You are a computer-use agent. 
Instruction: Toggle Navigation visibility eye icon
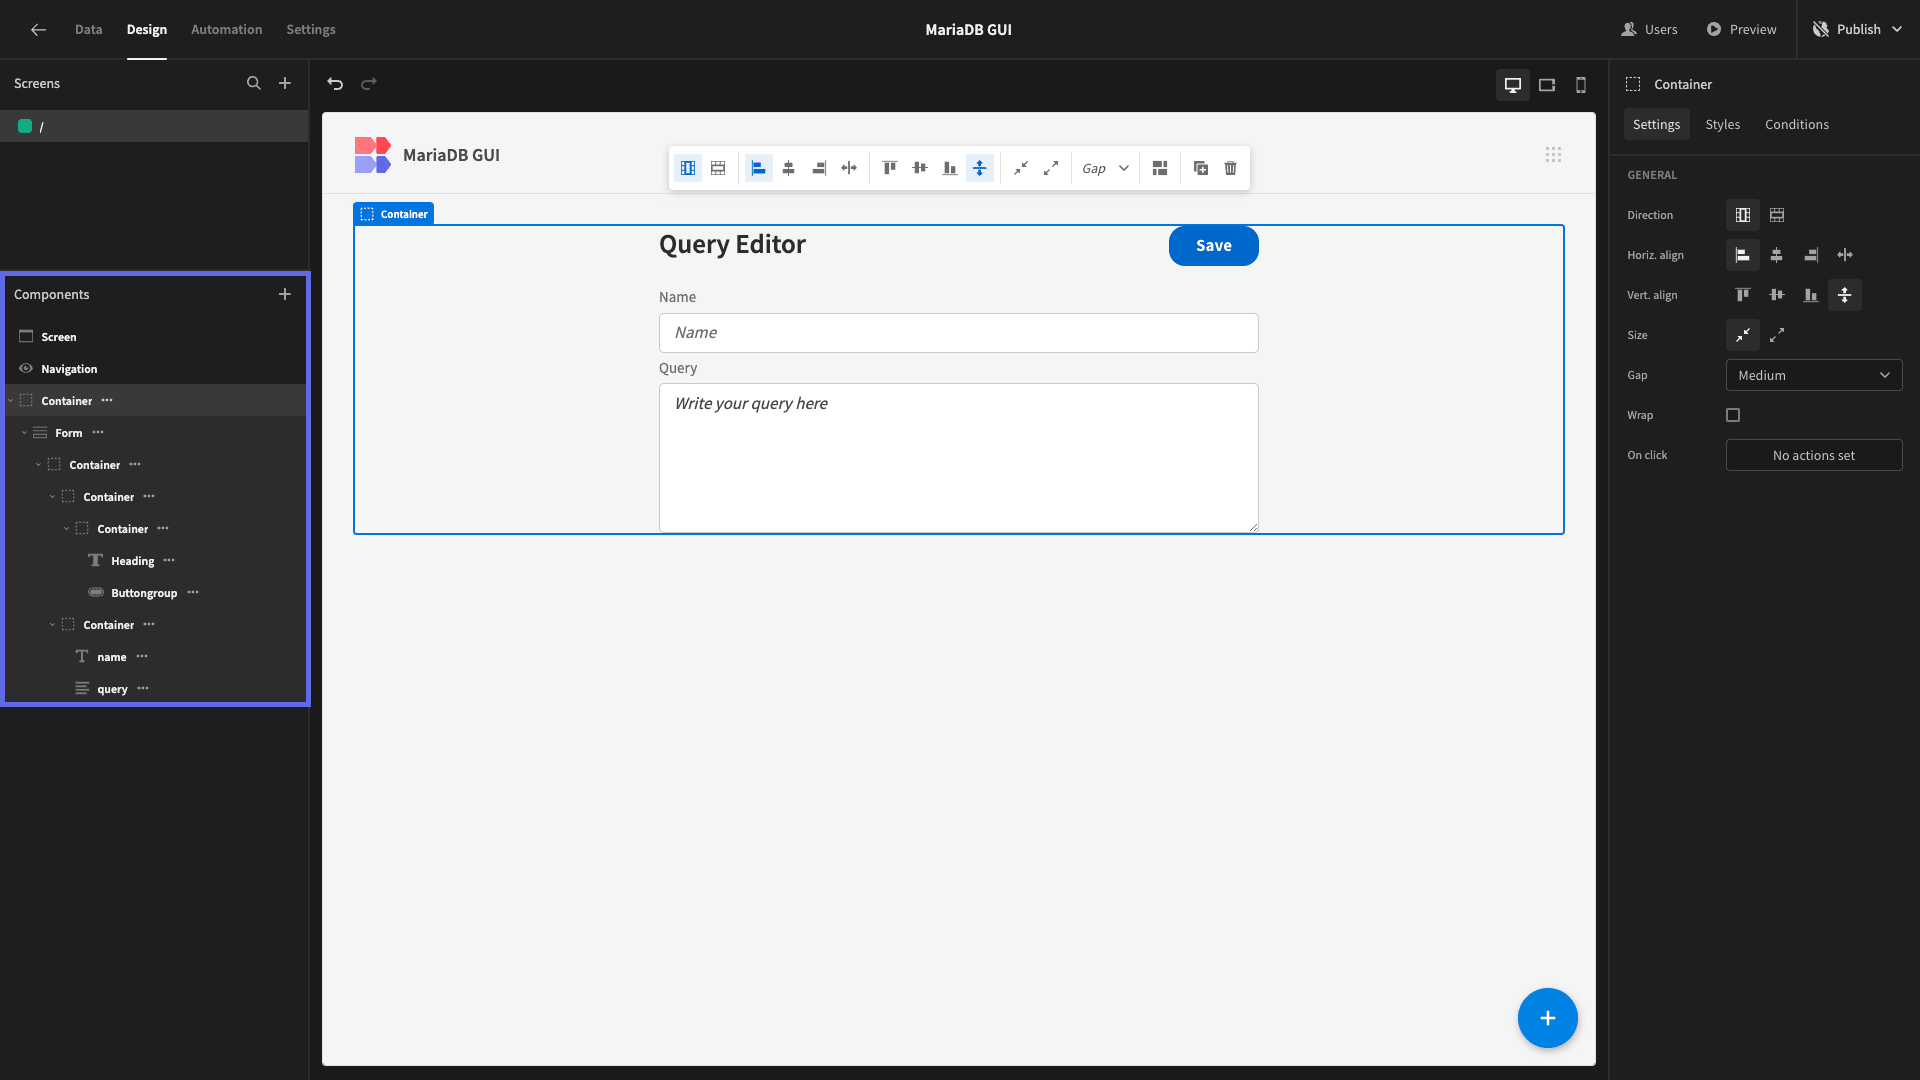click(x=26, y=369)
